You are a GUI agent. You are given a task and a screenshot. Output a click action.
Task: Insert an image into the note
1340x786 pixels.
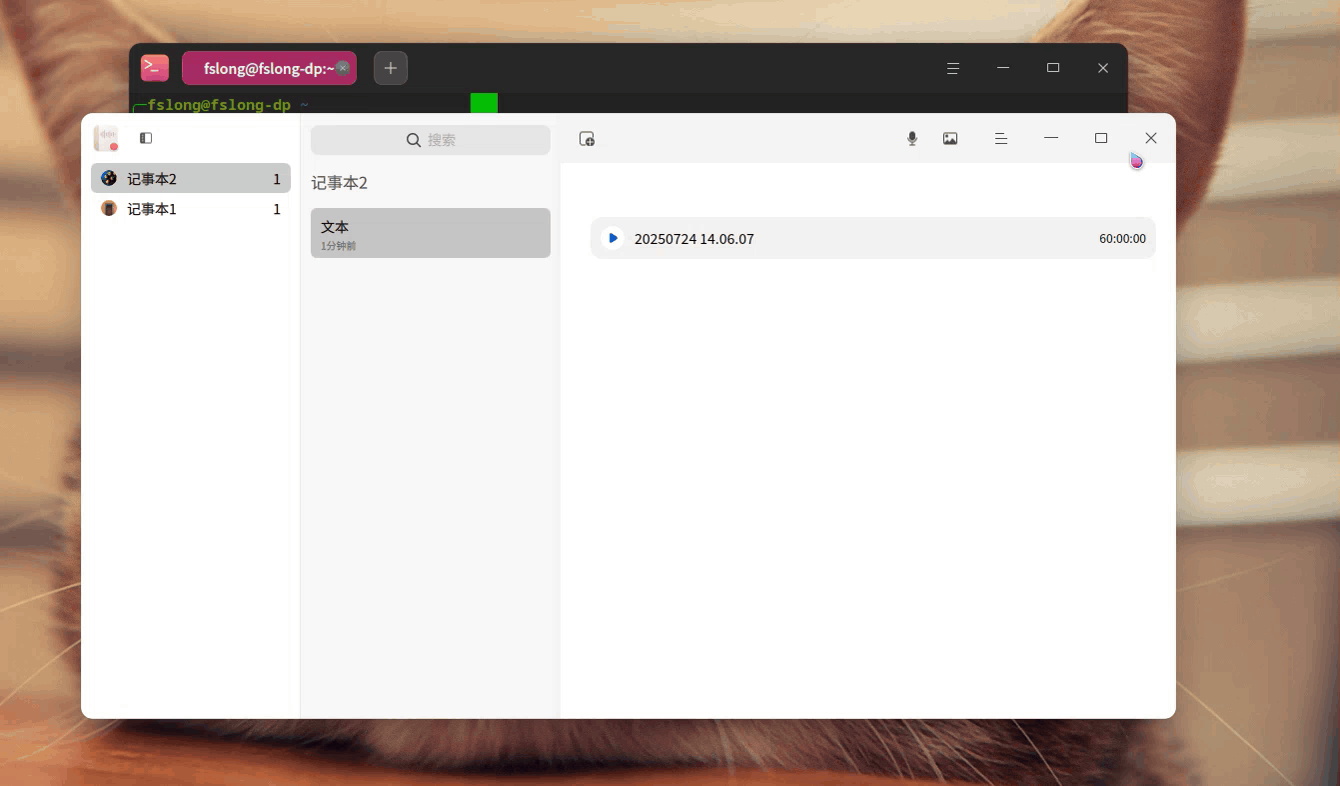(950, 139)
